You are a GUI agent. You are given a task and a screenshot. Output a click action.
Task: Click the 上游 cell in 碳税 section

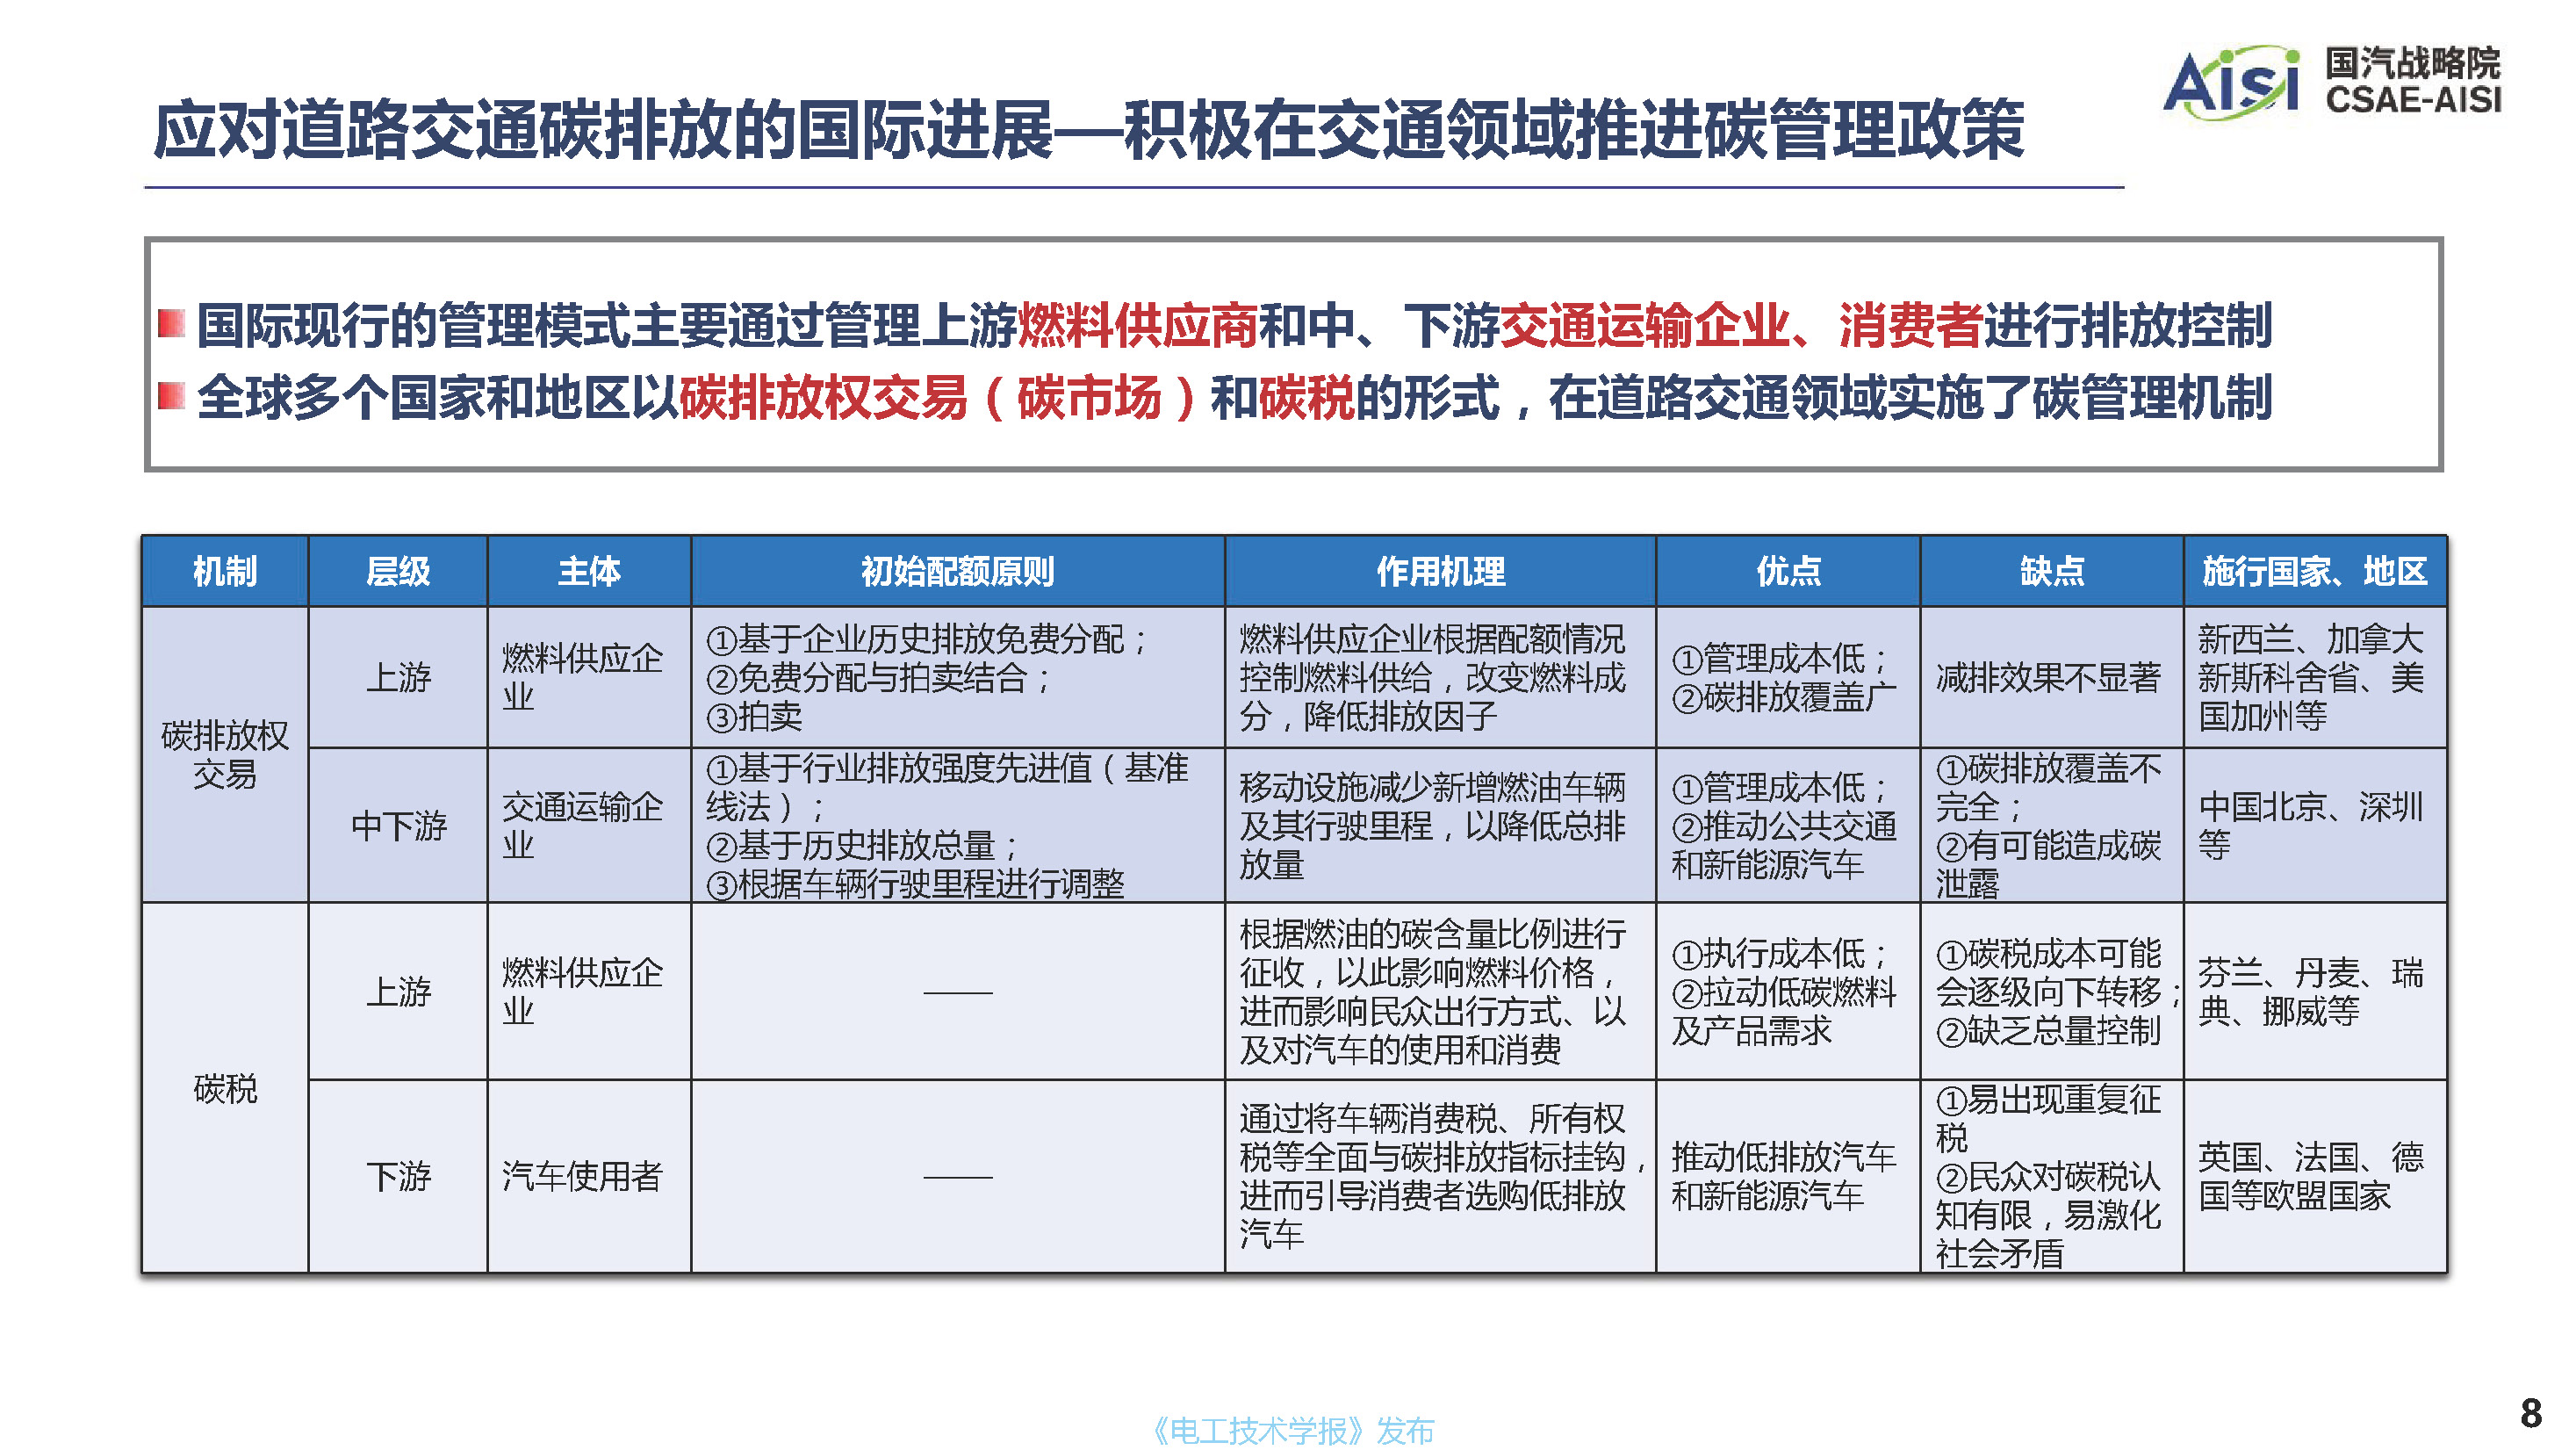(398, 991)
